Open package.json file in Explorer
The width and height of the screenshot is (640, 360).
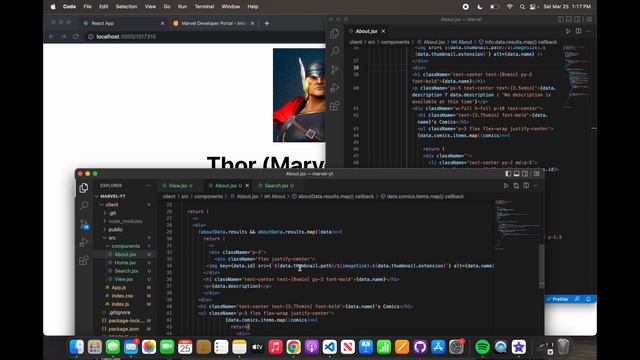click(123, 329)
